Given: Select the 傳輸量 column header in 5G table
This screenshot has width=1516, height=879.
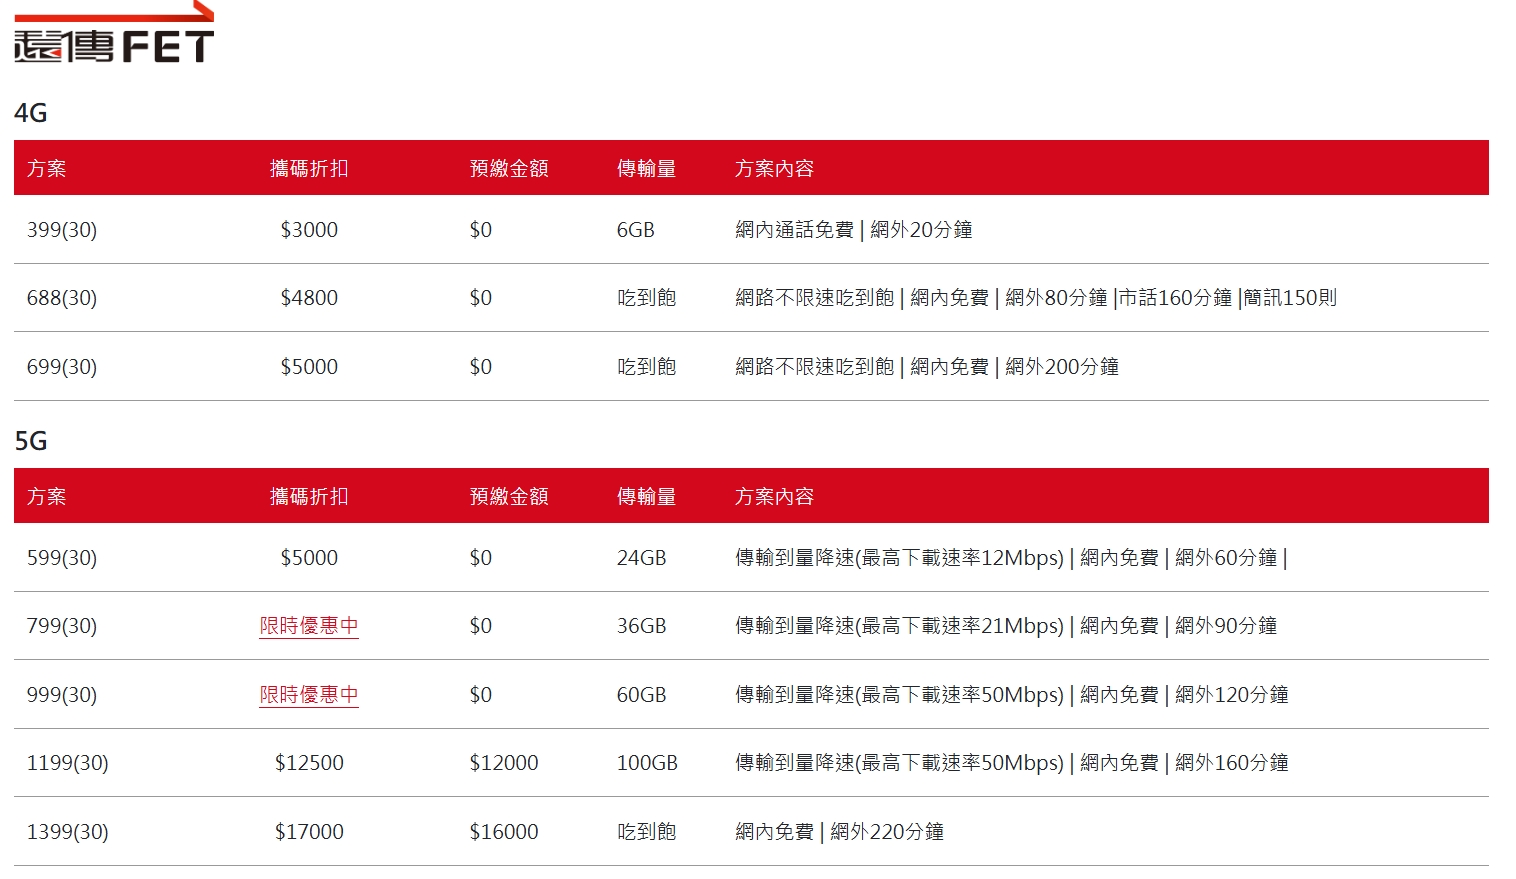Looking at the screenshot, I should click(x=646, y=496).
